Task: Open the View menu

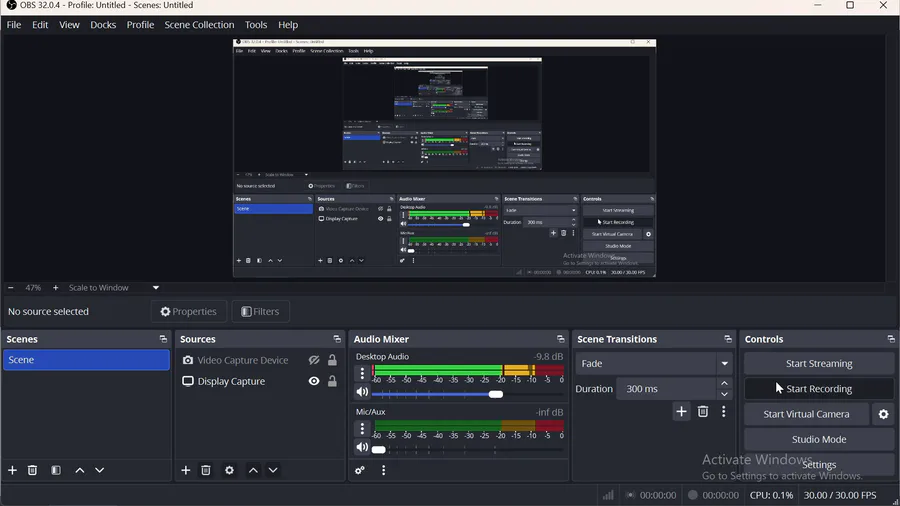Action: [69, 25]
